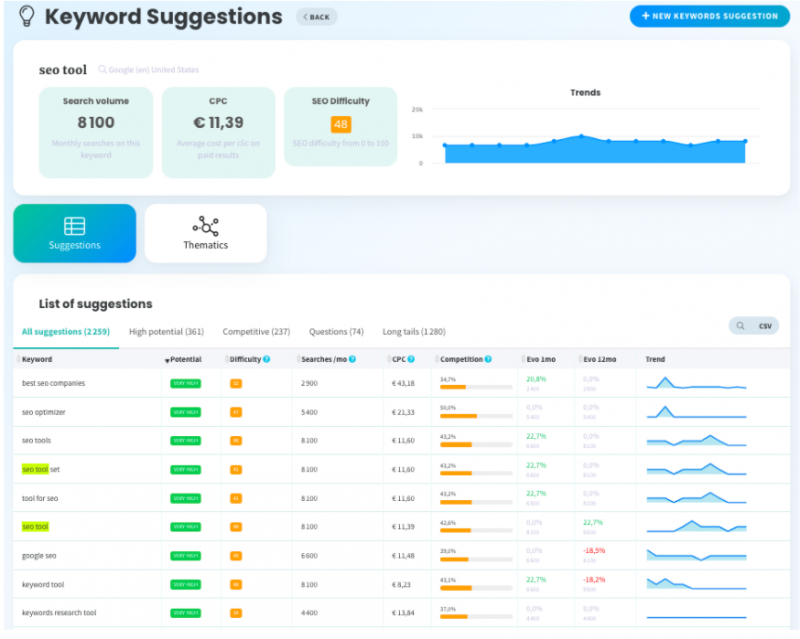The image size is (800, 639).
Task: Click the search magnifier in the suggestions list
Action: tap(740, 326)
